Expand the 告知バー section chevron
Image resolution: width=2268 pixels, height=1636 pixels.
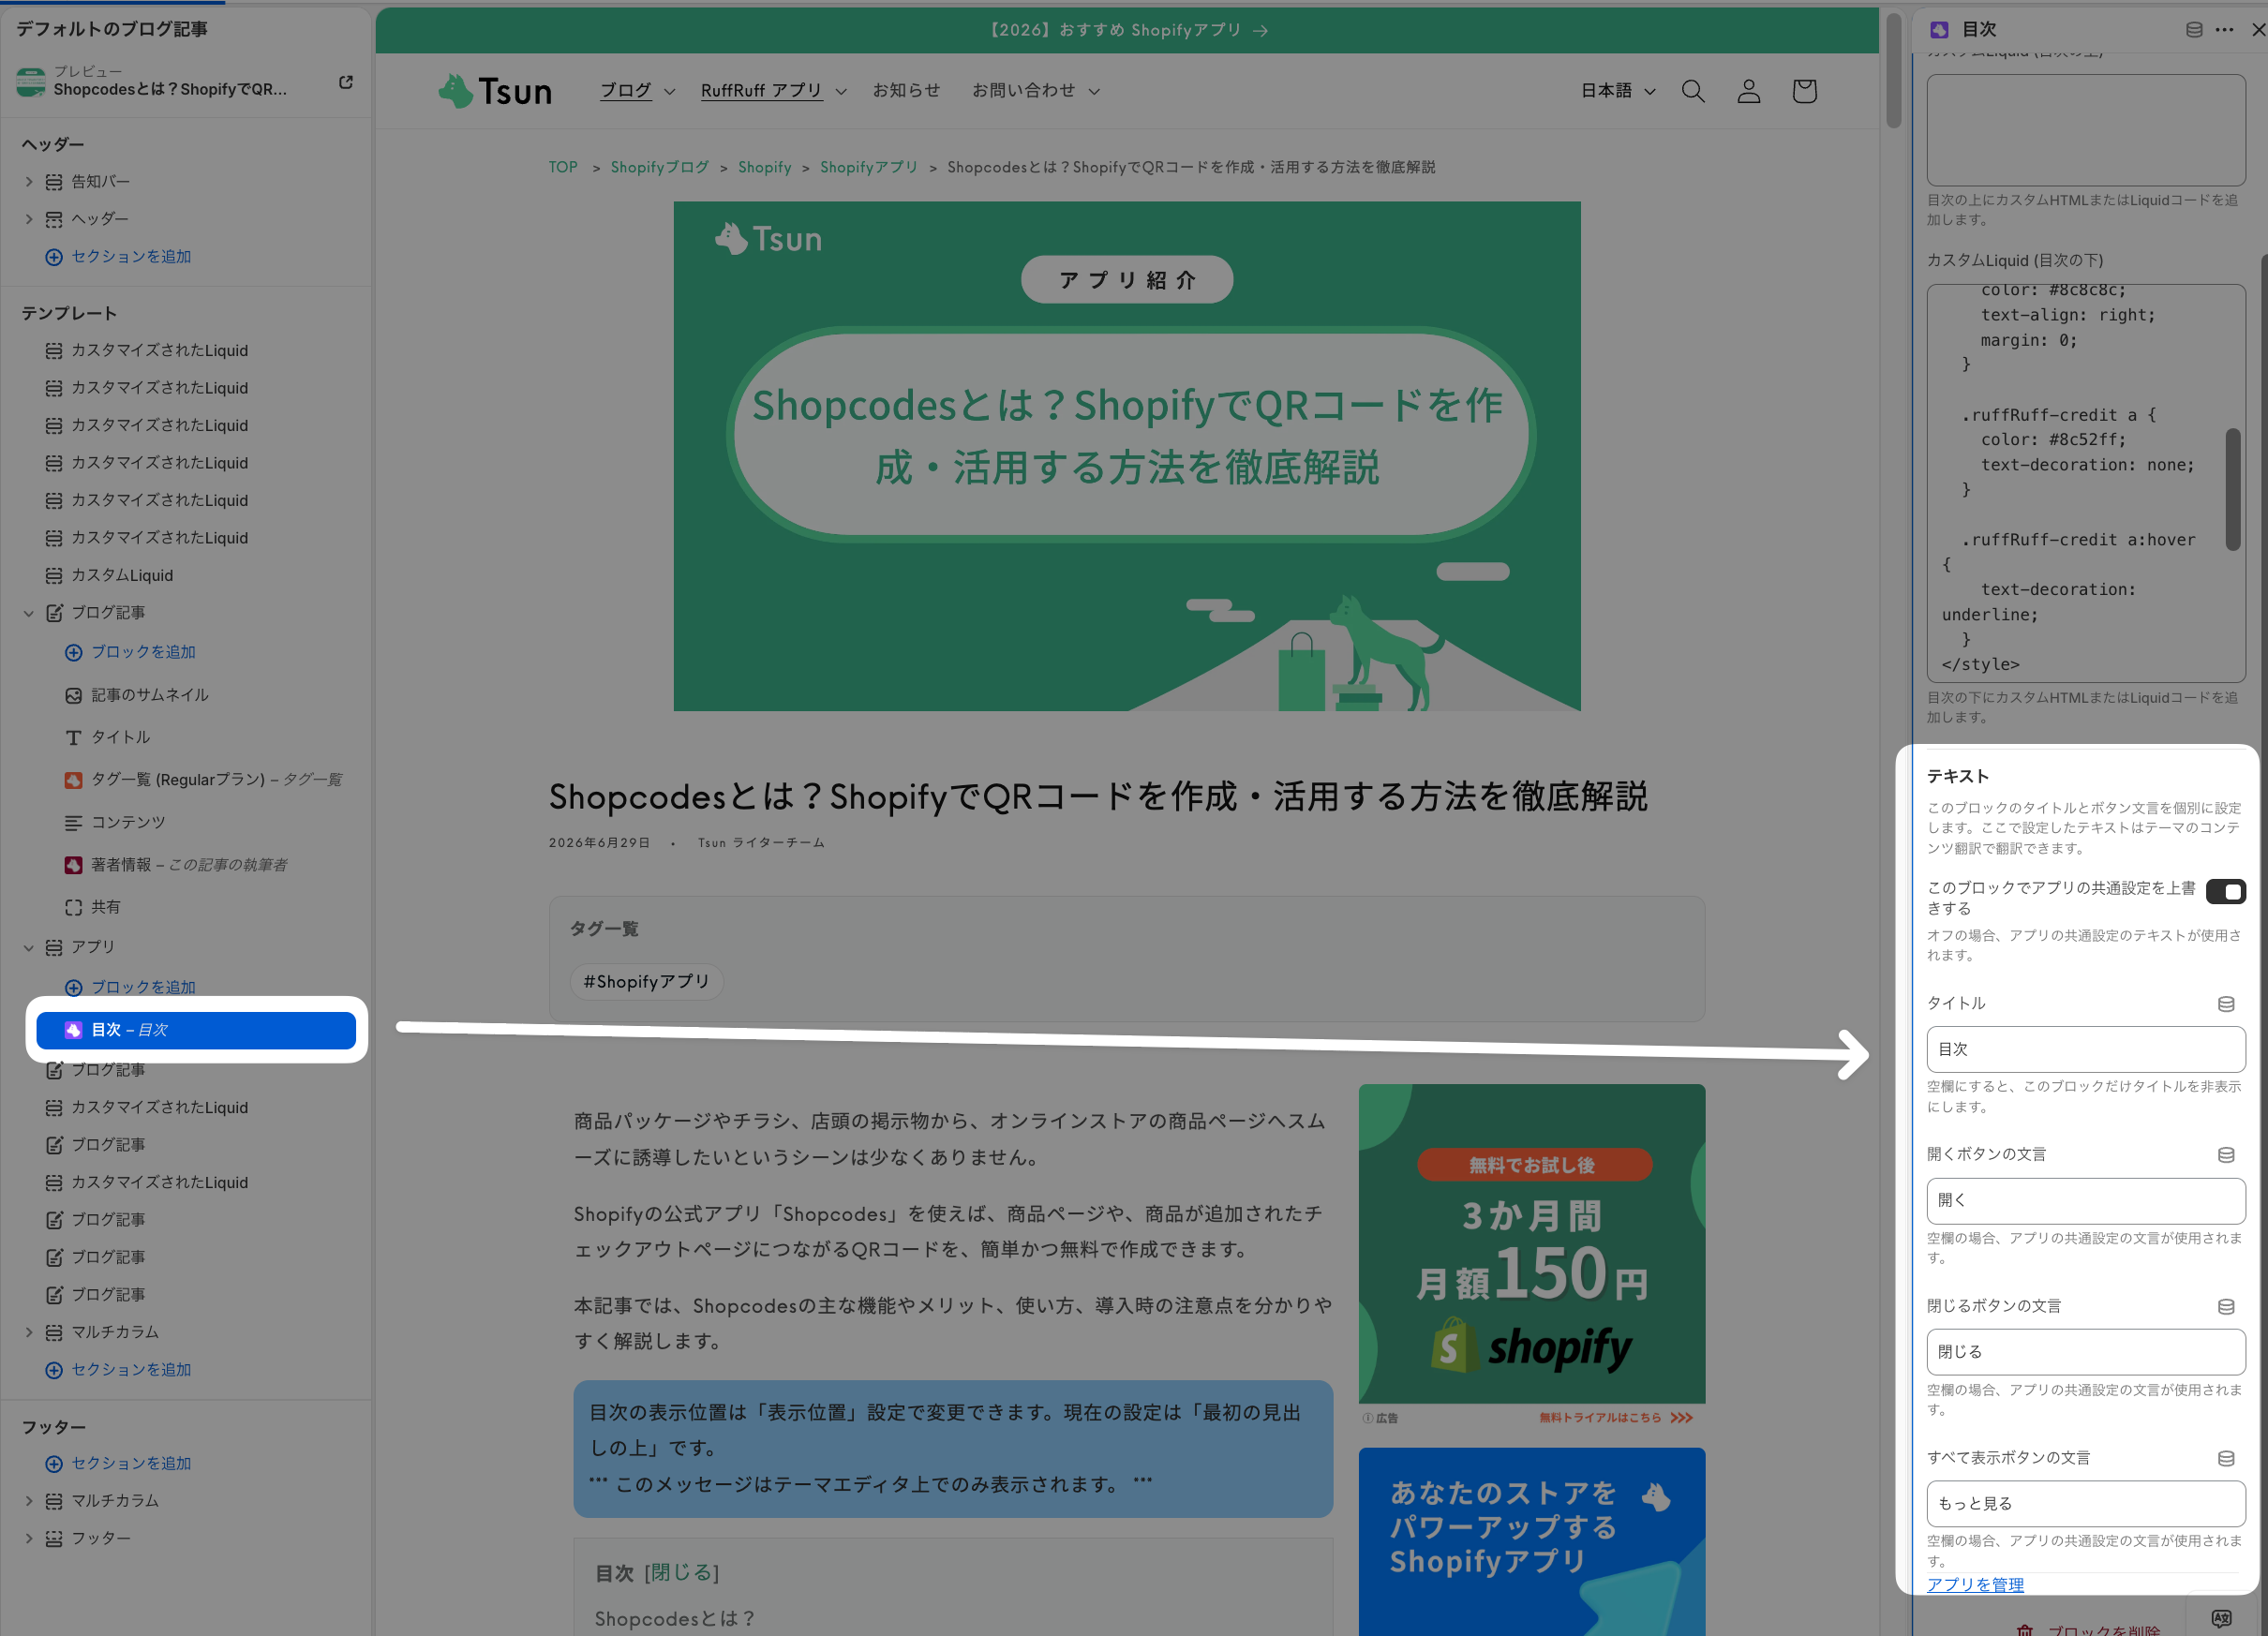tap(29, 182)
